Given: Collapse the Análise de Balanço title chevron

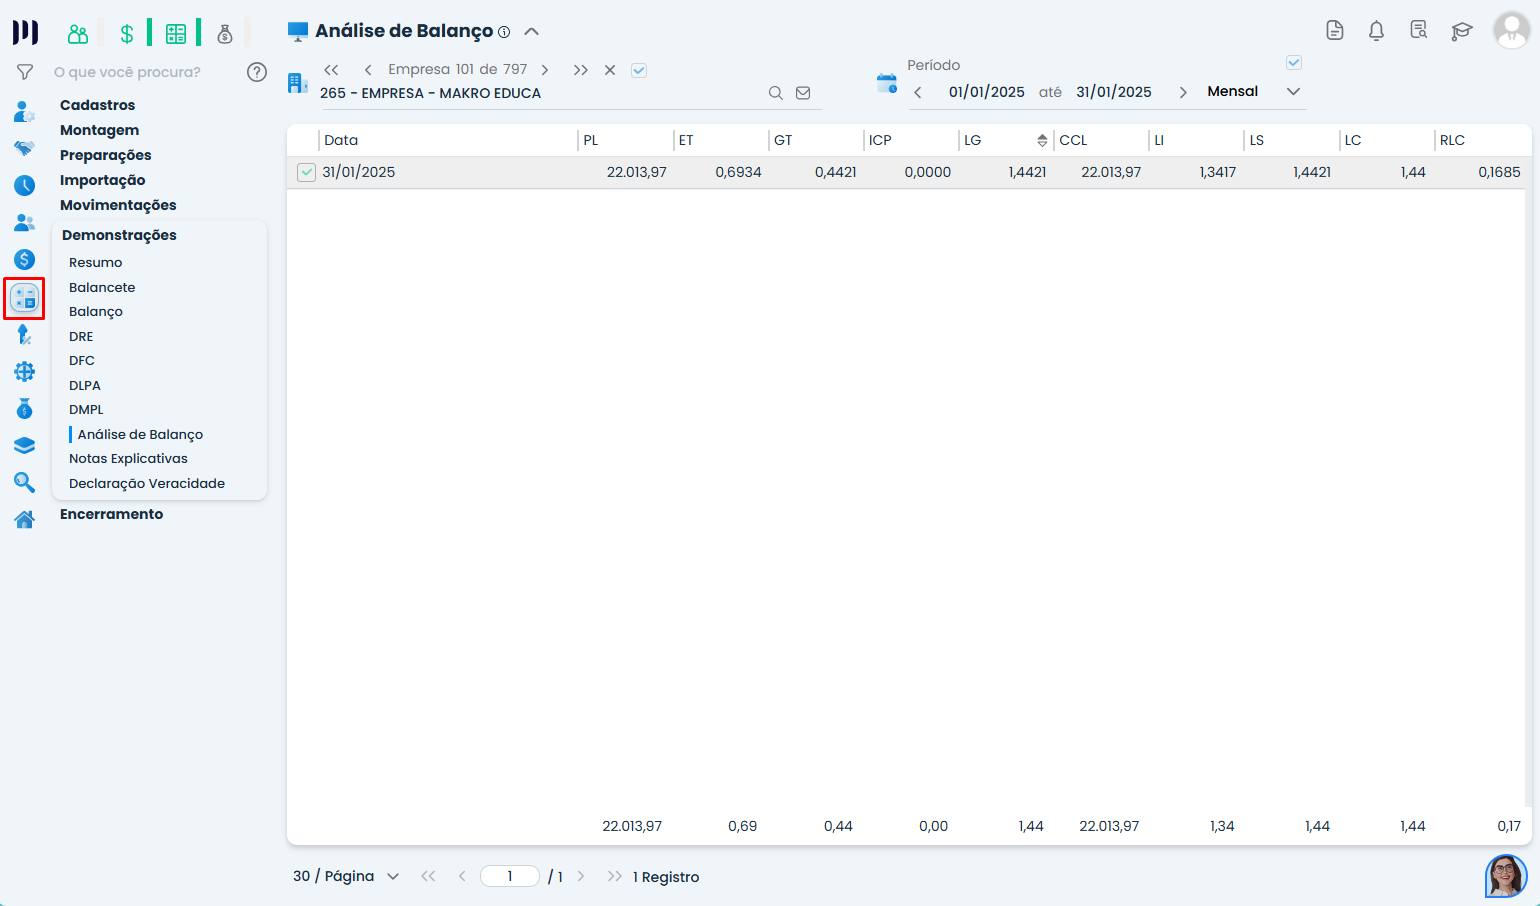Looking at the screenshot, I should (532, 32).
